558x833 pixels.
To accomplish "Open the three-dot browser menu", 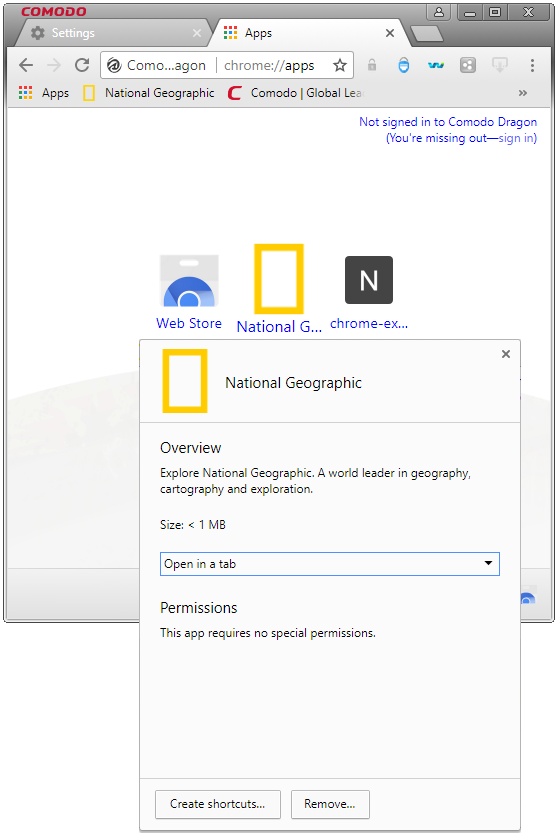I will click(532, 65).
